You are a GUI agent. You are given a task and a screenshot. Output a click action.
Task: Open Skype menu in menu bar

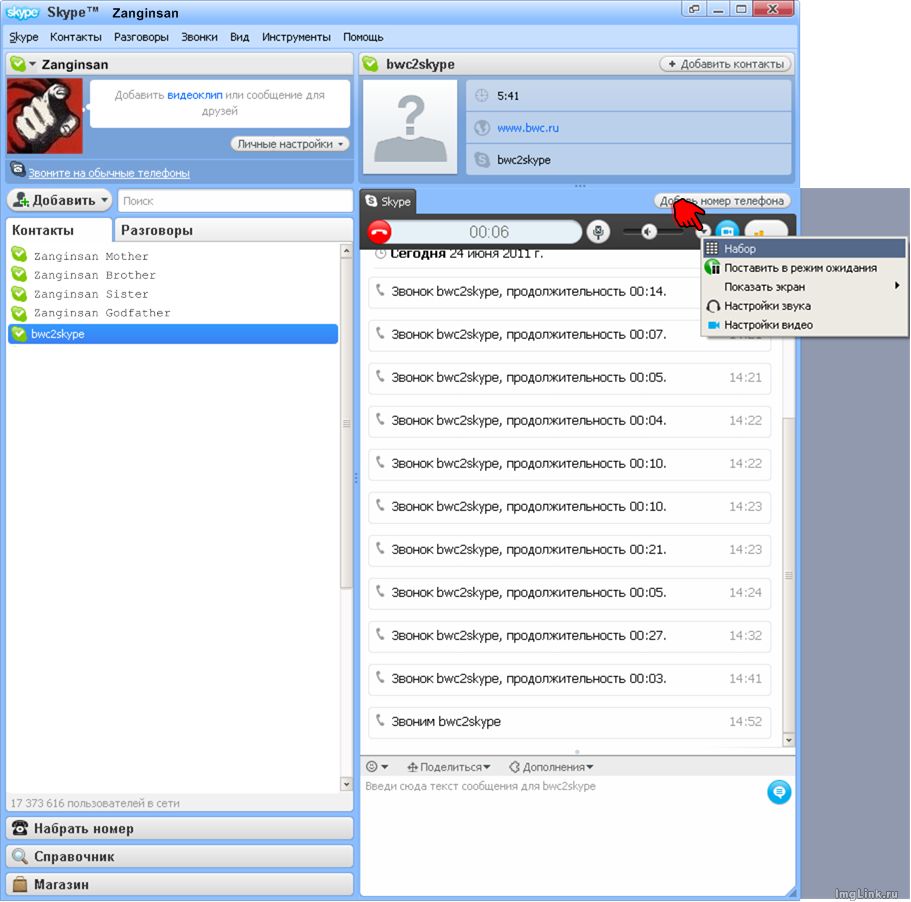click(24, 37)
